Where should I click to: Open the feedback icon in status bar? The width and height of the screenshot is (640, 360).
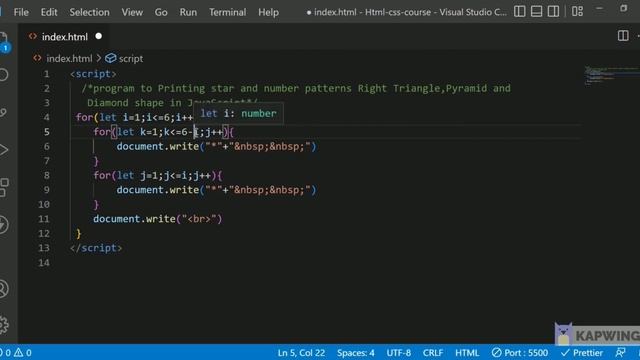(620, 353)
